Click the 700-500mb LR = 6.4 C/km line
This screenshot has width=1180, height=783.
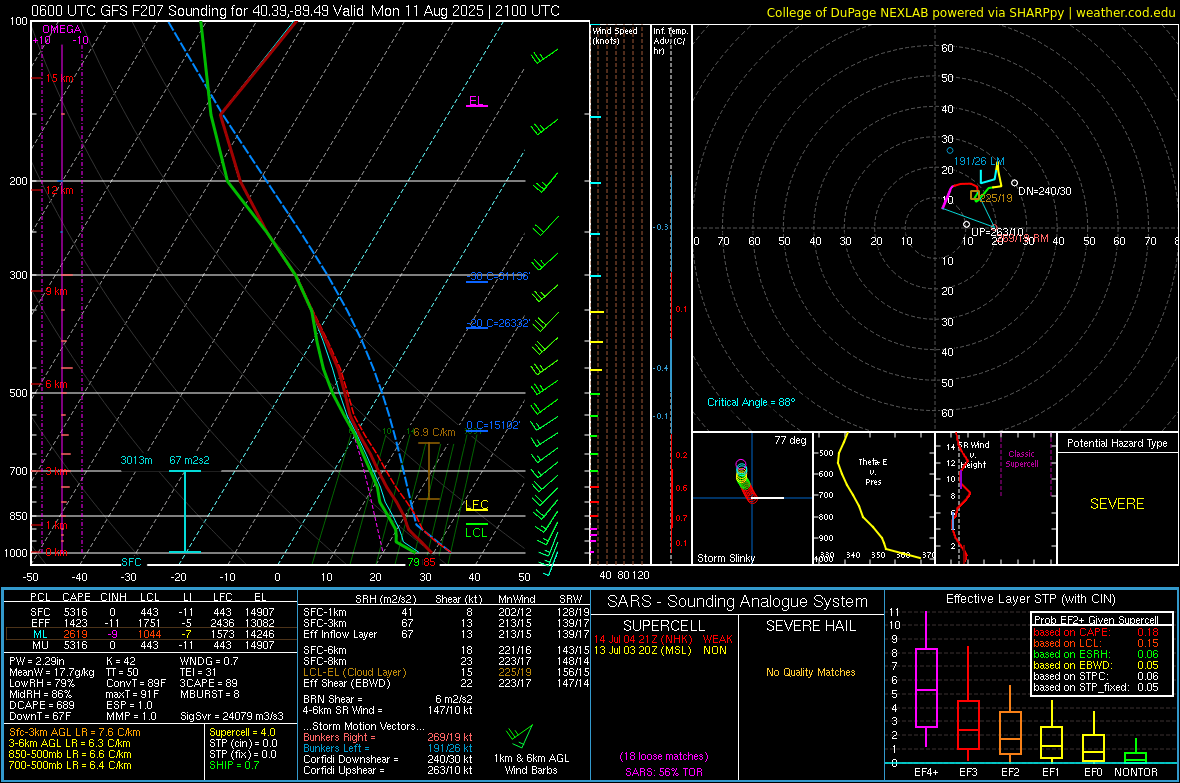point(70,765)
